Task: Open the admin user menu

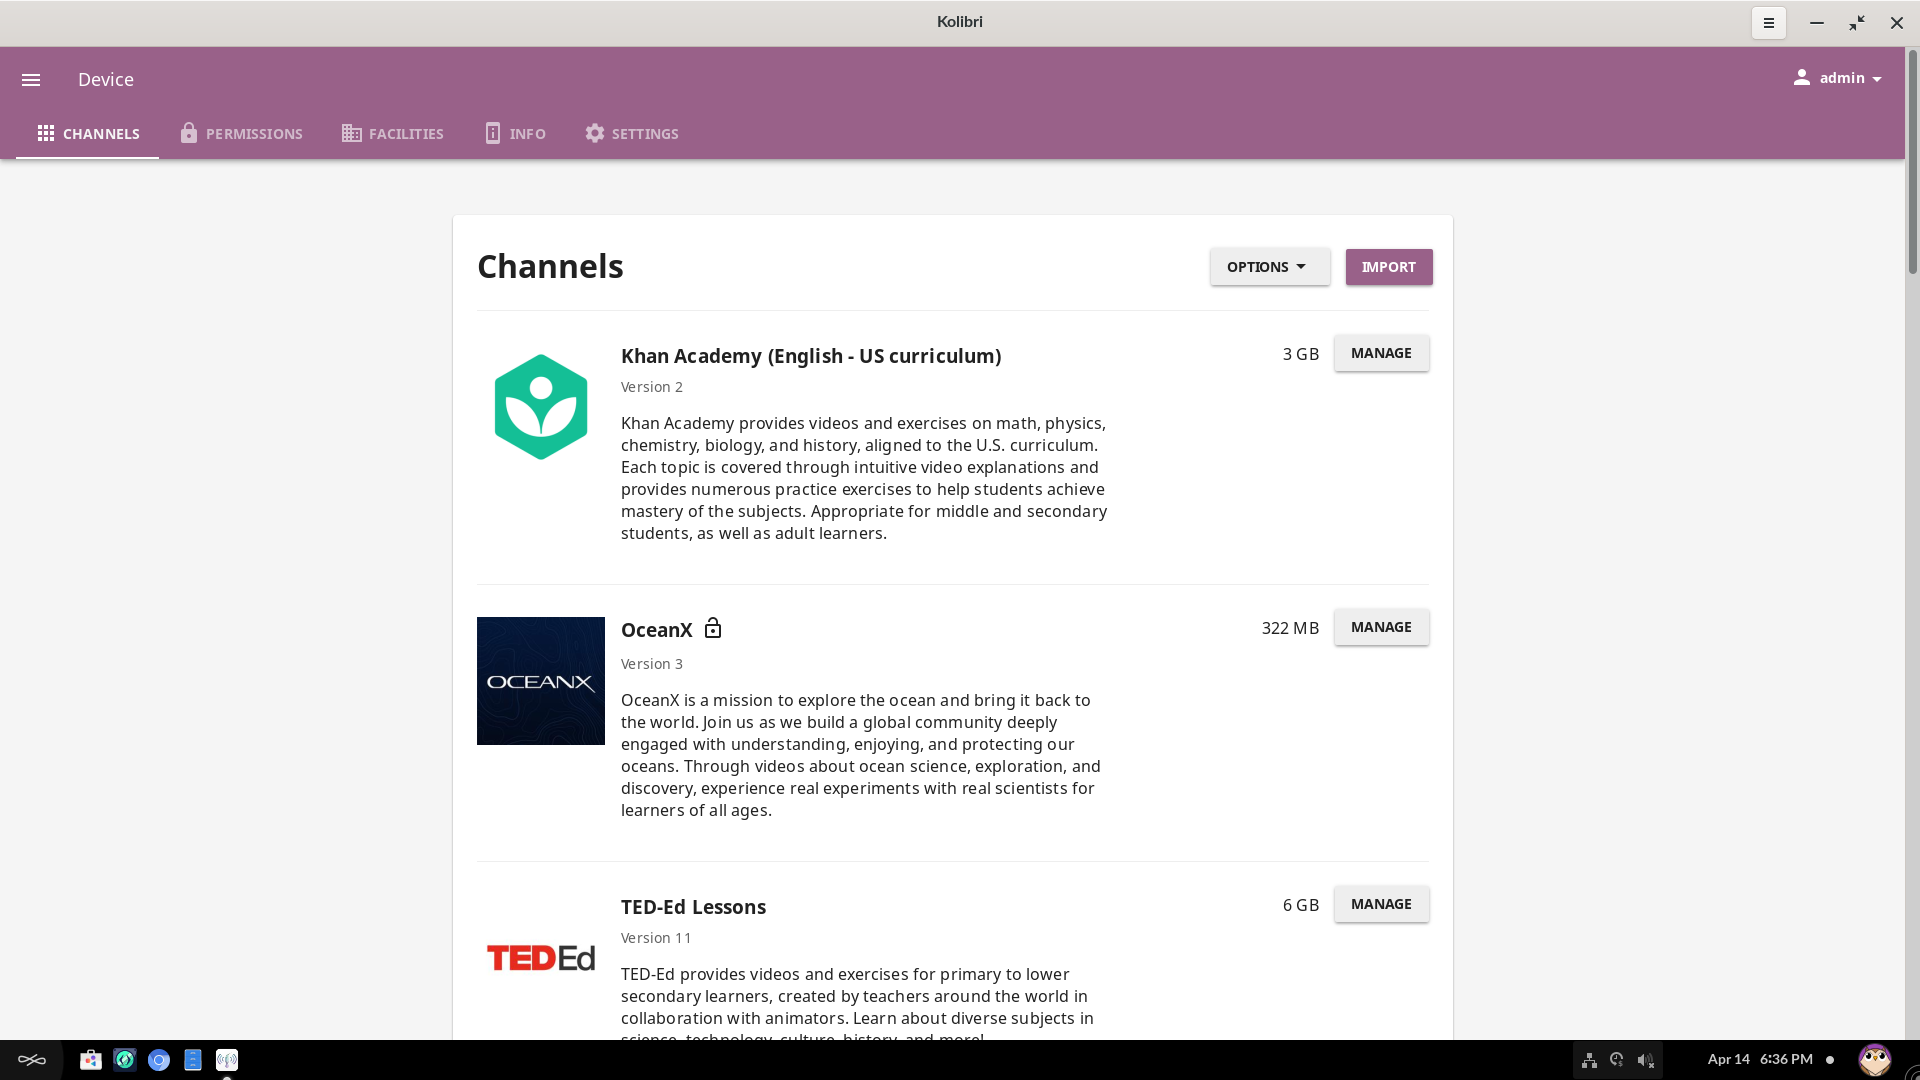Action: pos(1838,78)
